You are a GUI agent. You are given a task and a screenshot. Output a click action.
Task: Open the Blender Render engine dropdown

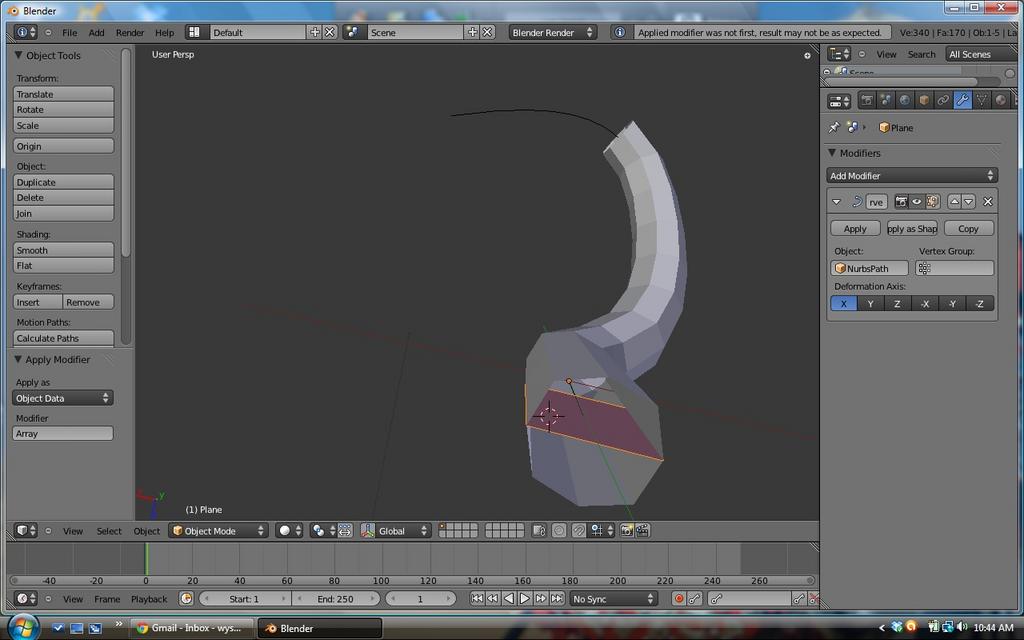552,32
